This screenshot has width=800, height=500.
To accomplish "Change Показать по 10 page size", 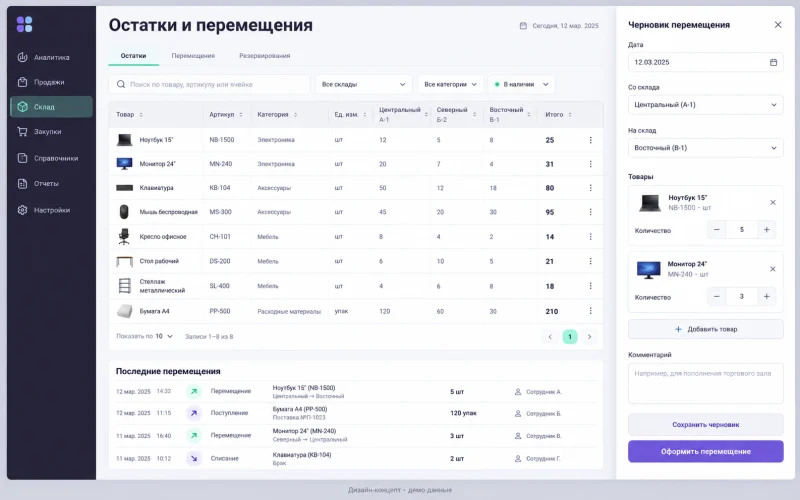I will 164,336.
